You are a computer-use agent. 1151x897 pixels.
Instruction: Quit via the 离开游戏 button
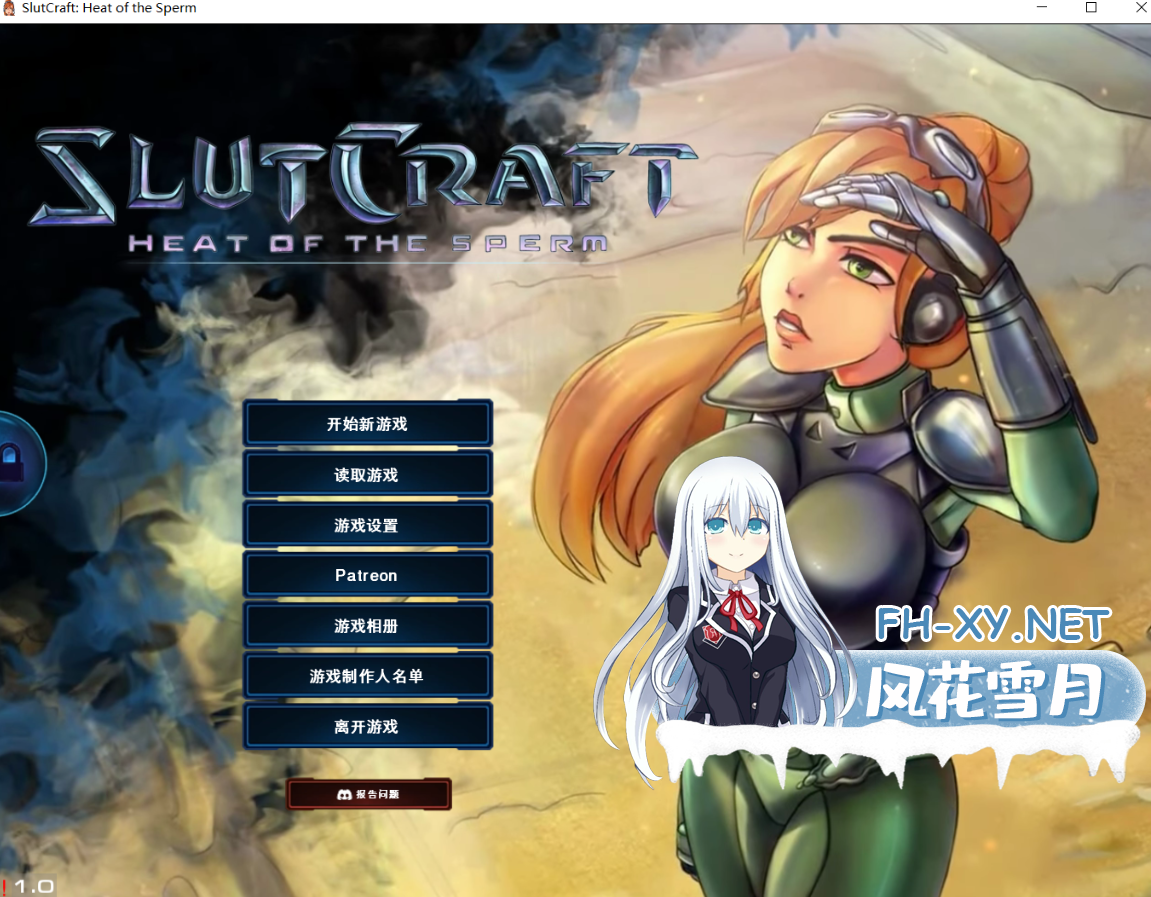367,726
